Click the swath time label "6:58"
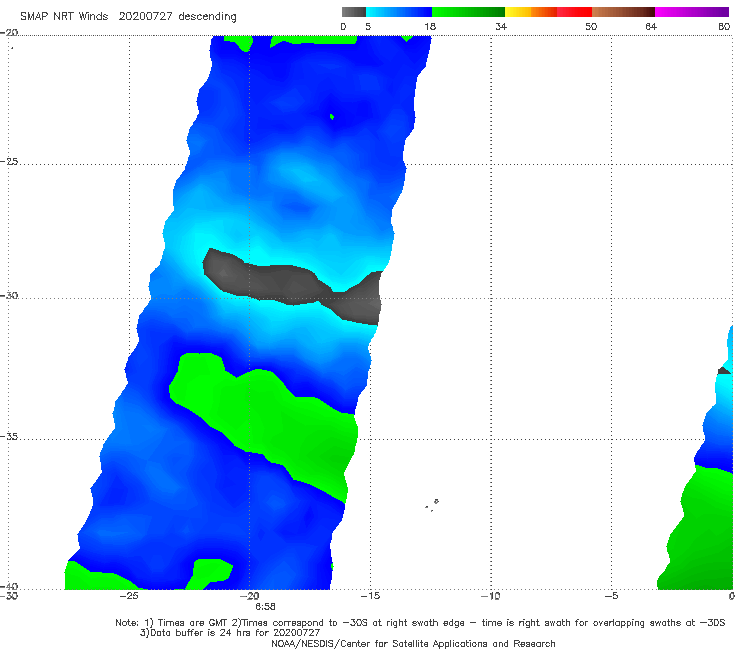740x650 pixels. [265, 607]
